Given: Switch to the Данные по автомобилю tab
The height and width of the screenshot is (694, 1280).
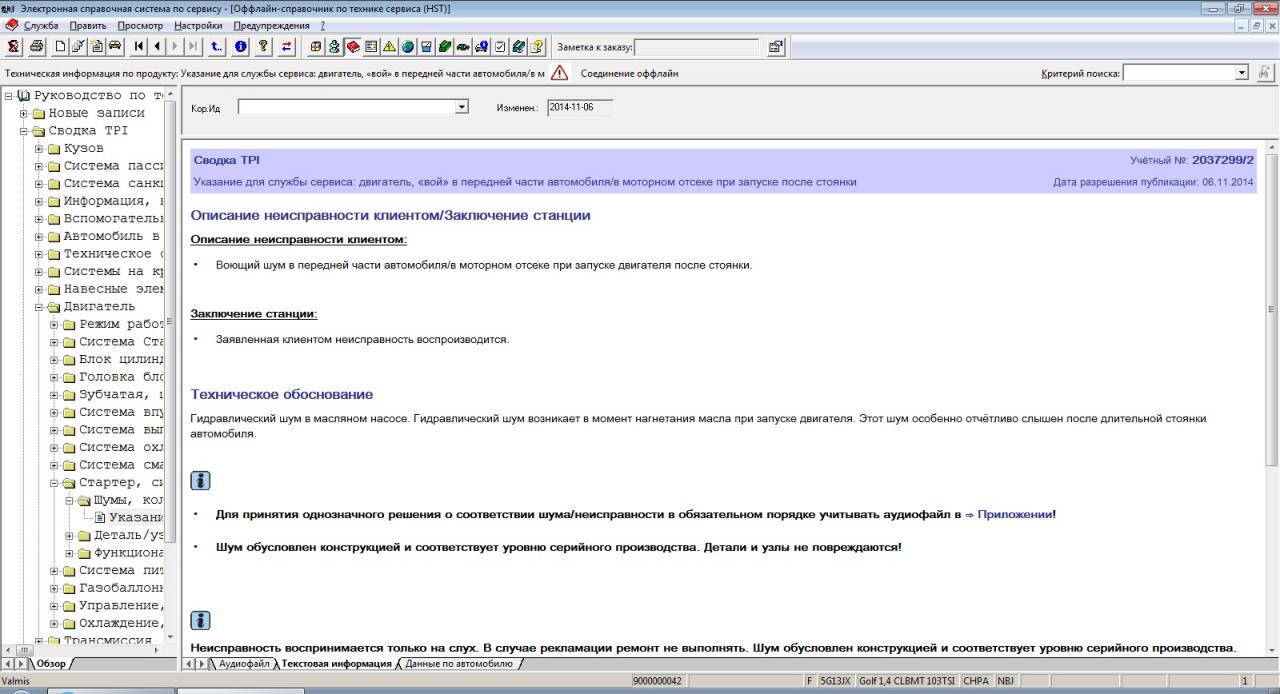Looking at the screenshot, I should (x=459, y=663).
